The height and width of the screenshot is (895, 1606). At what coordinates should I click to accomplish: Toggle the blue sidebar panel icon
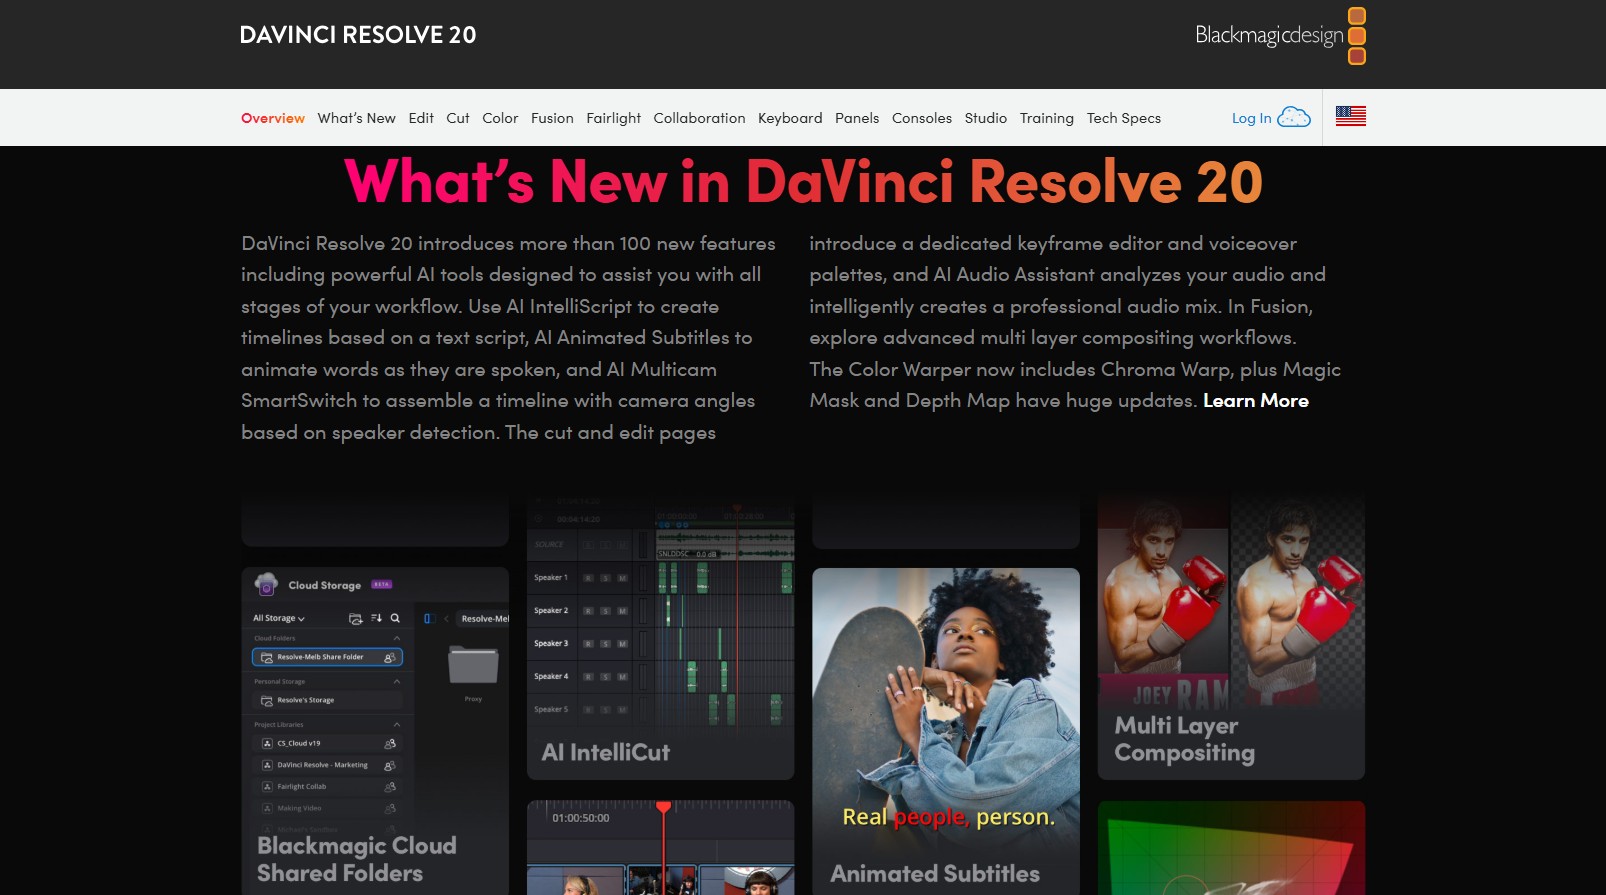(x=428, y=618)
